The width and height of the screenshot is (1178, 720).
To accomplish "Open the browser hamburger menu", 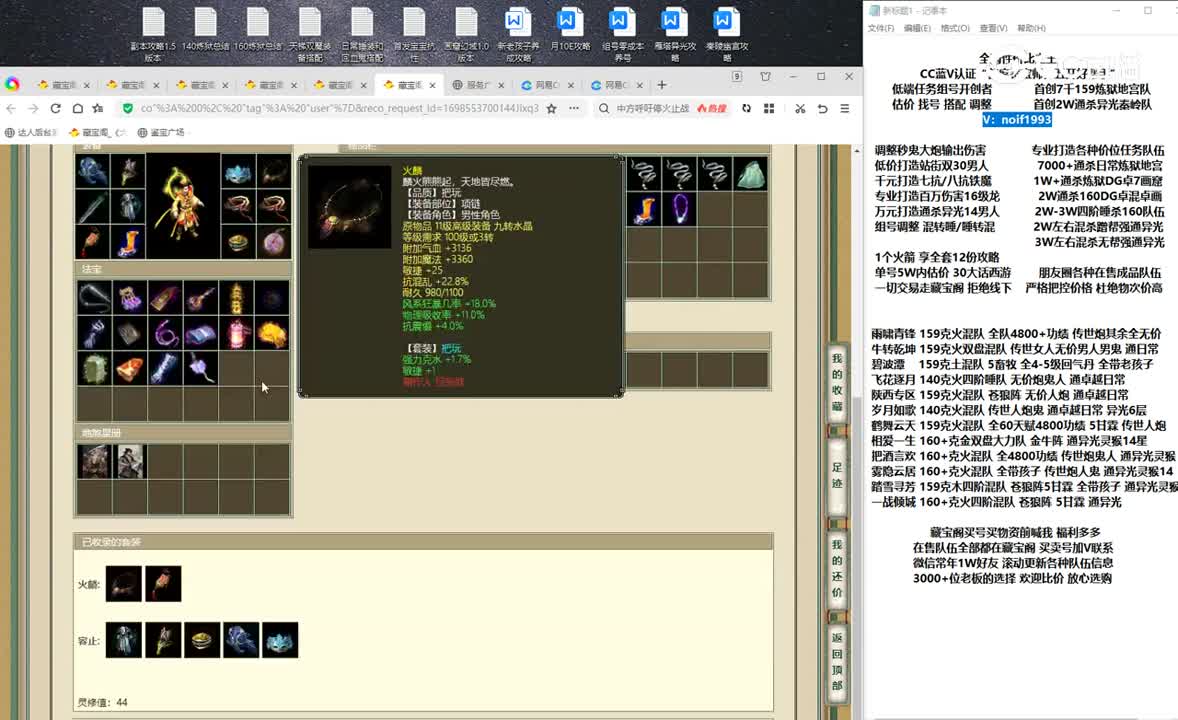I will point(845,108).
